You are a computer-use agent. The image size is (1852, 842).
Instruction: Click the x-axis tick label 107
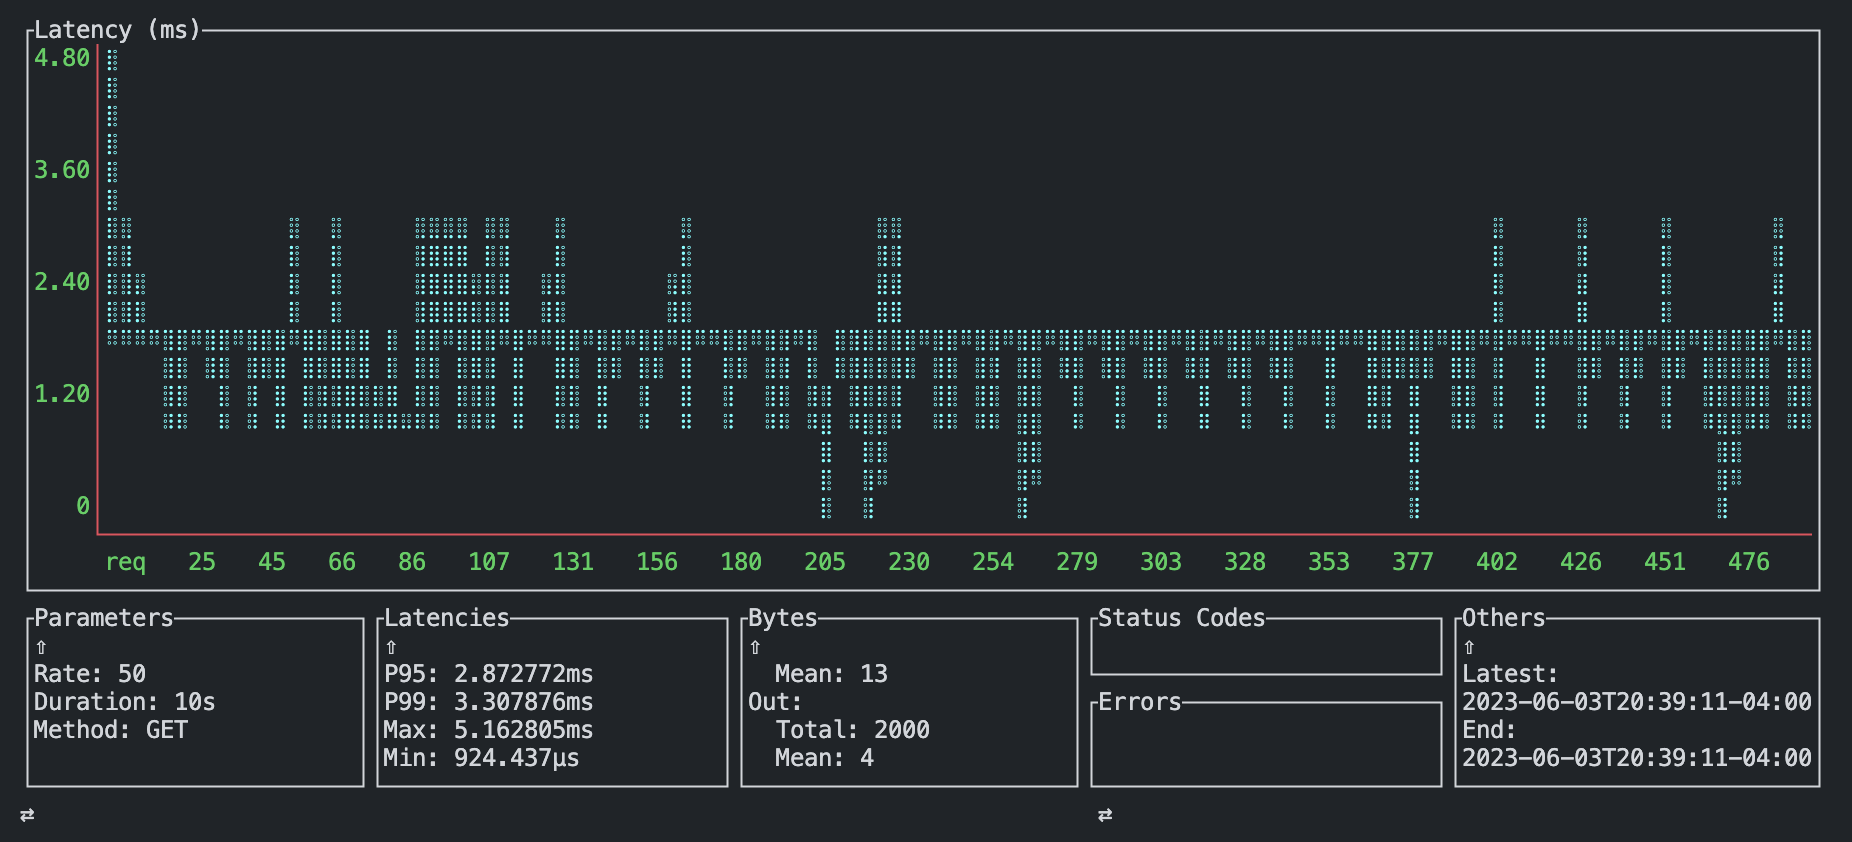[x=489, y=562]
